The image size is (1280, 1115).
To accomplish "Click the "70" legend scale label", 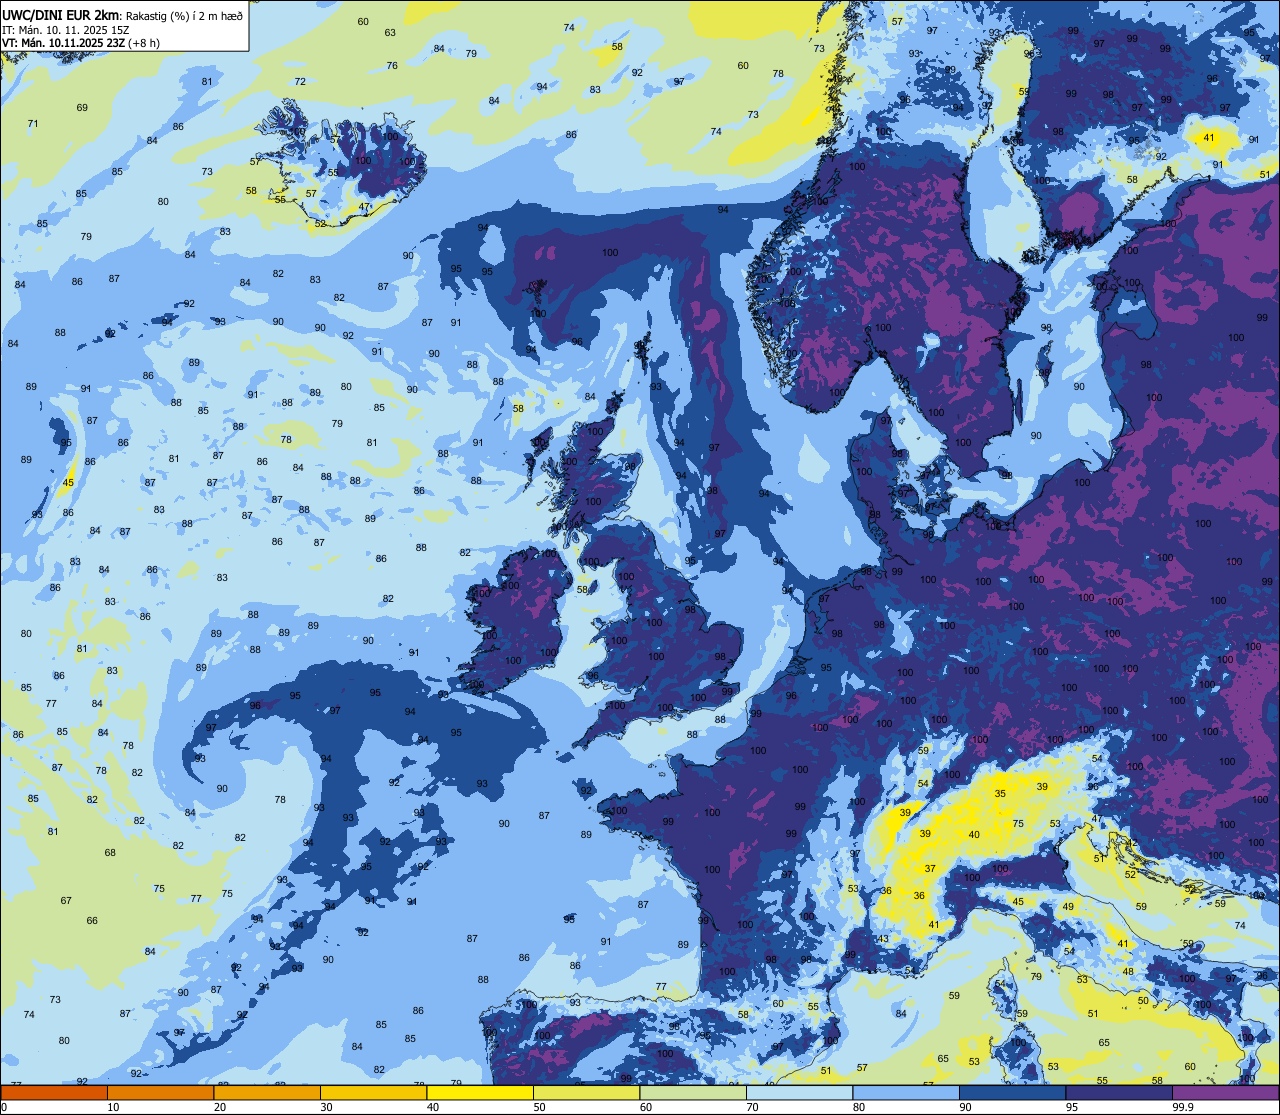I will [x=752, y=1106].
